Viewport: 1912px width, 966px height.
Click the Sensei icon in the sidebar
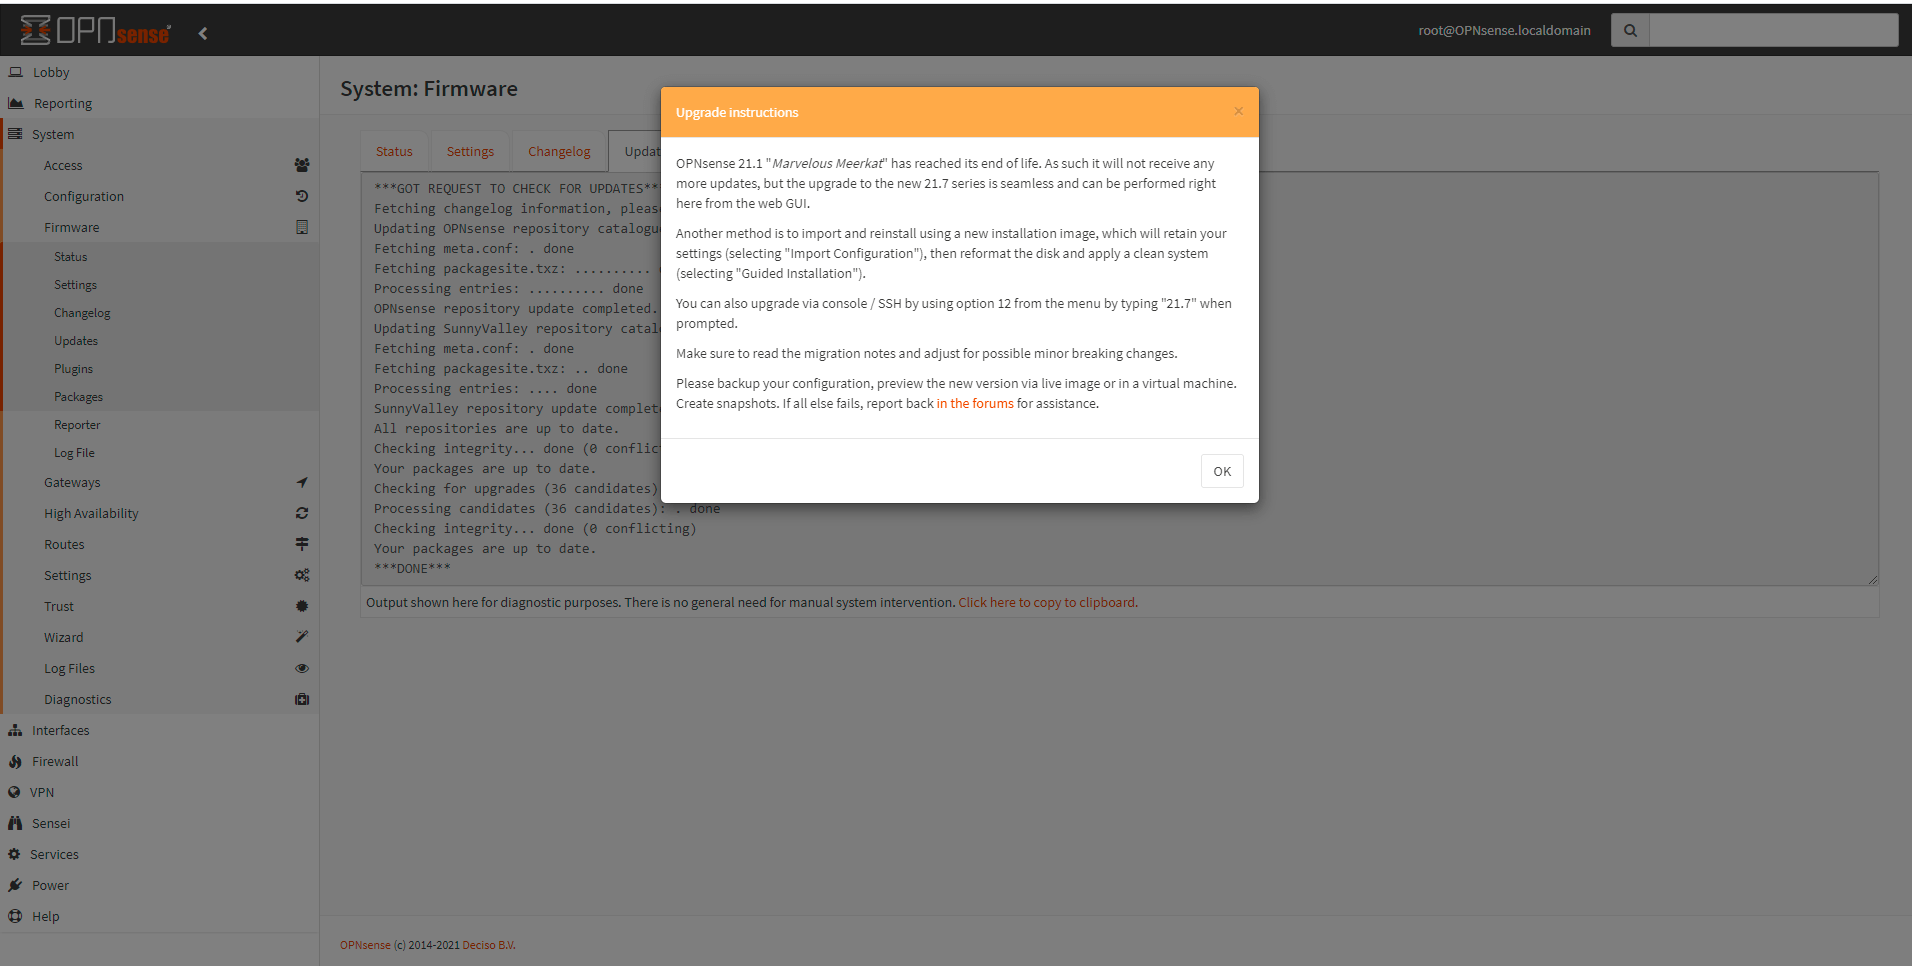coord(15,823)
